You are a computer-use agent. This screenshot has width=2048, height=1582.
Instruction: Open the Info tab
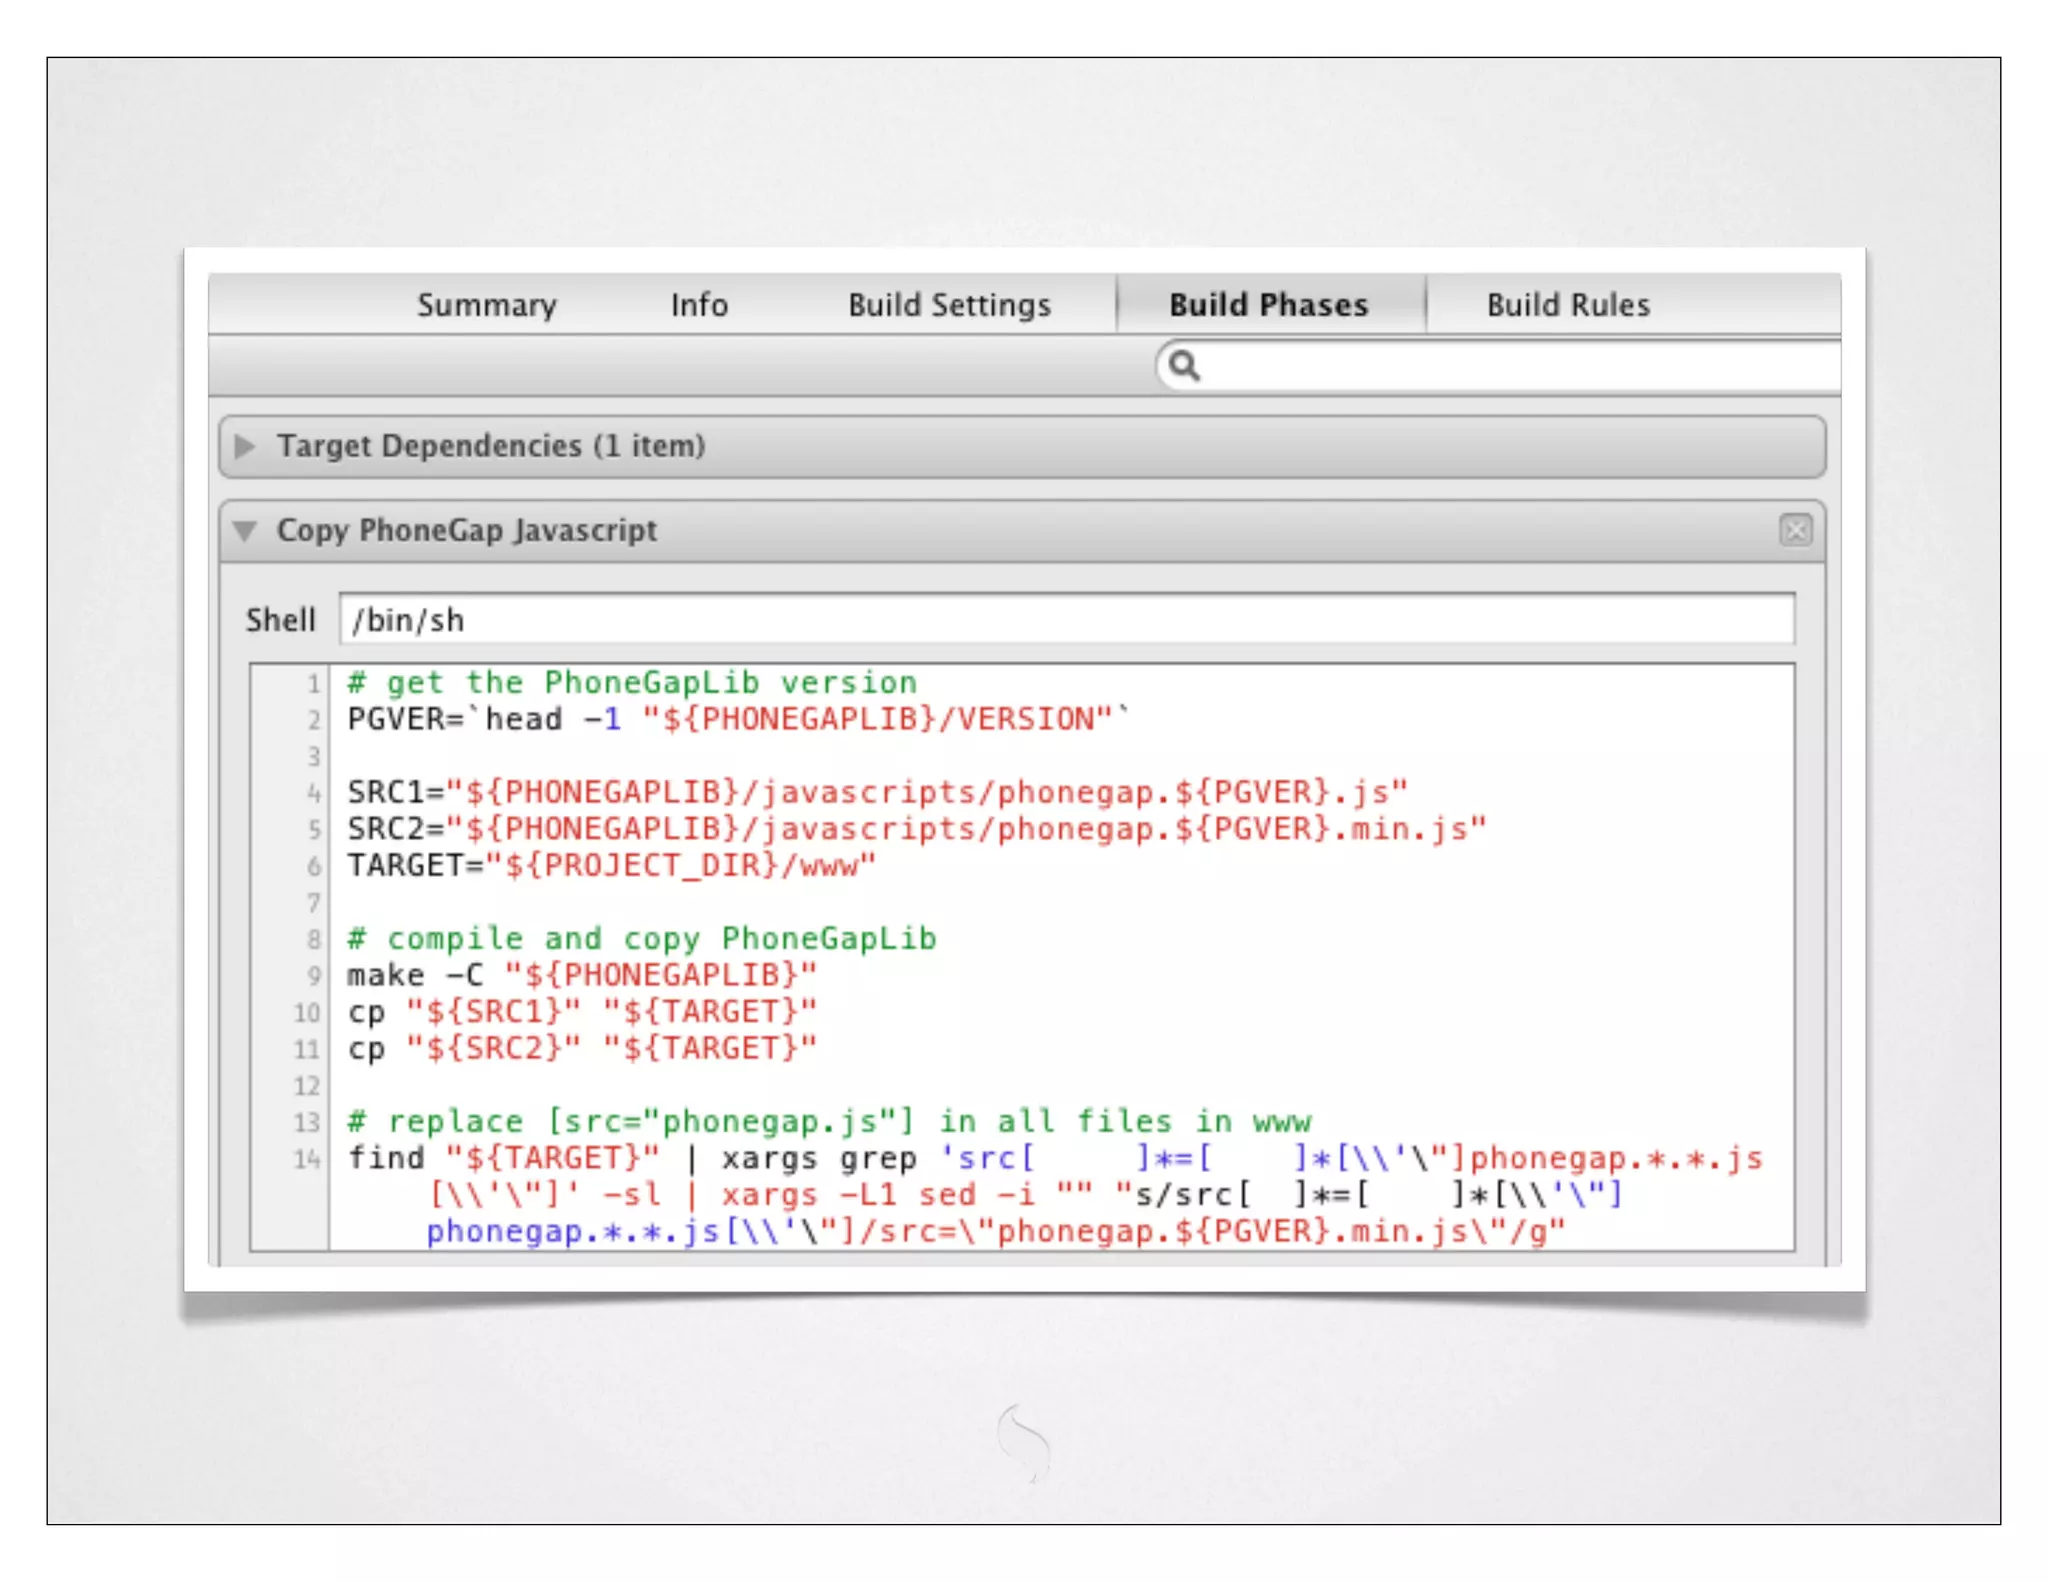coord(699,305)
